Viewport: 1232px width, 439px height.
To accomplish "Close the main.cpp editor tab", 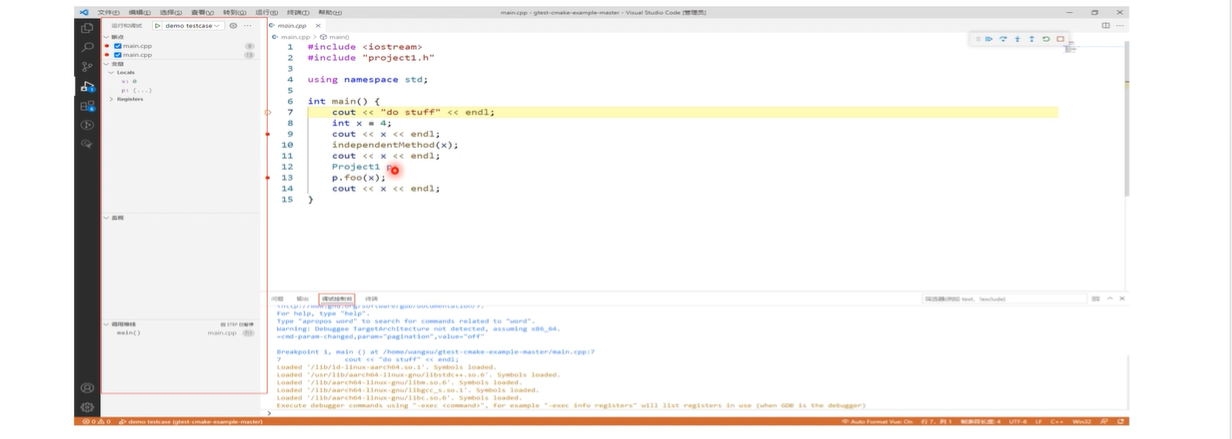I will (x=318, y=25).
